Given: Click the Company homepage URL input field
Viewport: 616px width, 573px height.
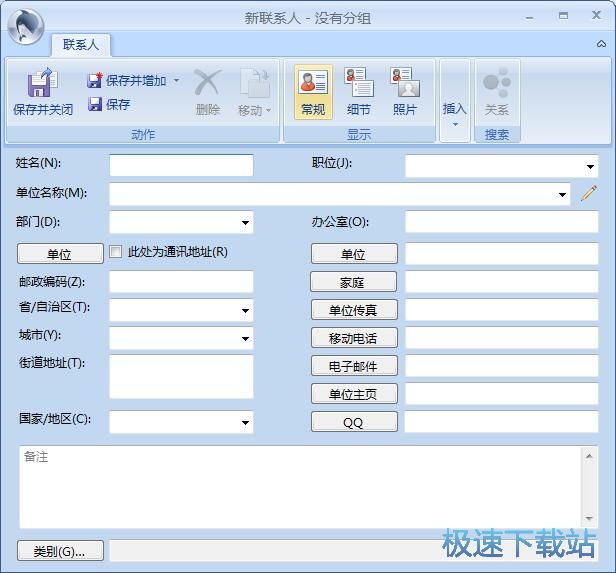Looking at the screenshot, I should [502, 394].
